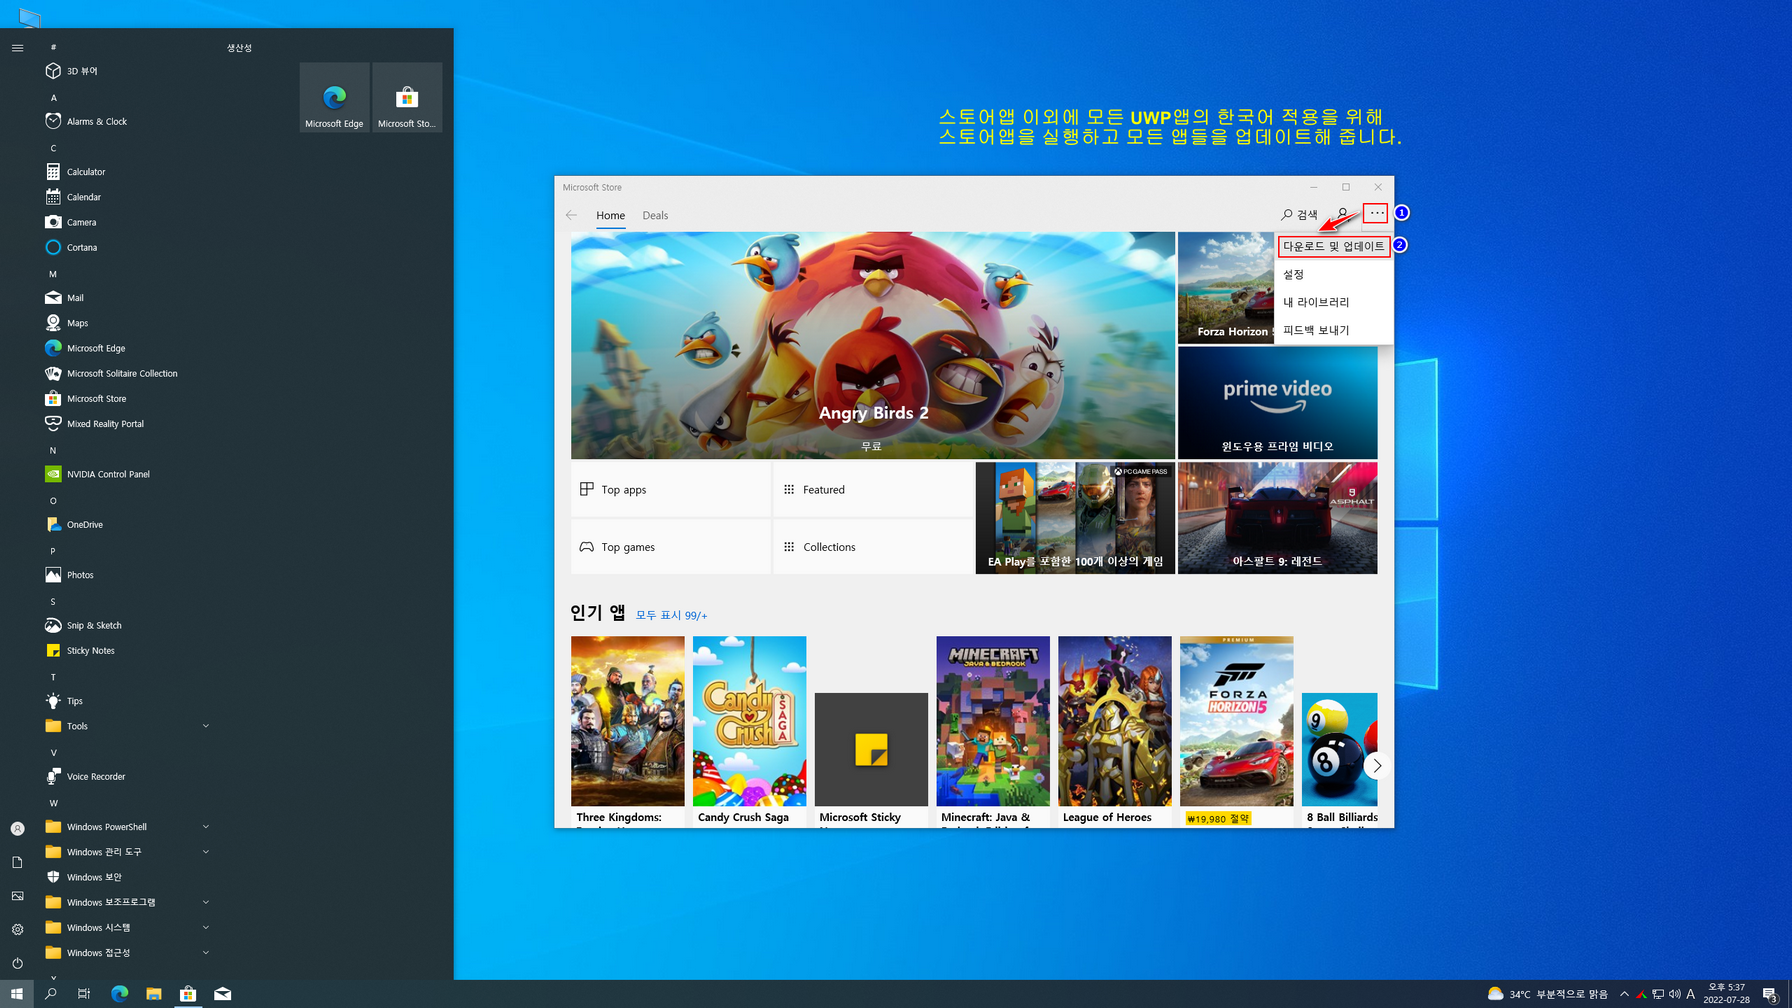
Task: Open Angry Birds 2 featured banner
Action: (873, 345)
